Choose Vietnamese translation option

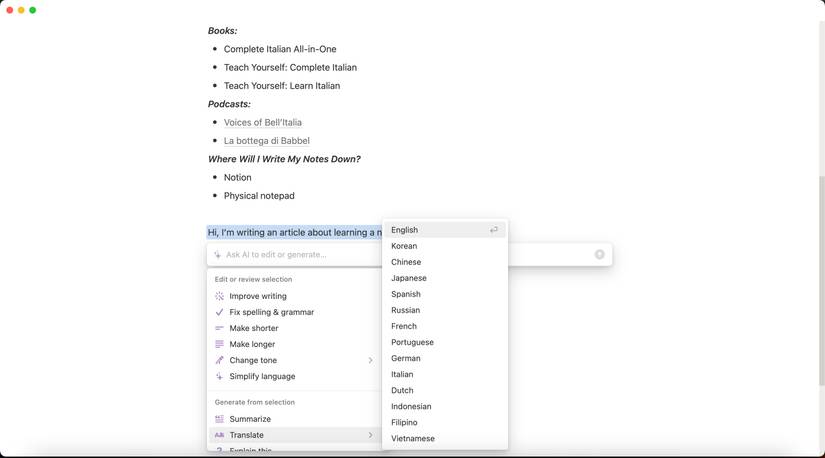click(445, 439)
